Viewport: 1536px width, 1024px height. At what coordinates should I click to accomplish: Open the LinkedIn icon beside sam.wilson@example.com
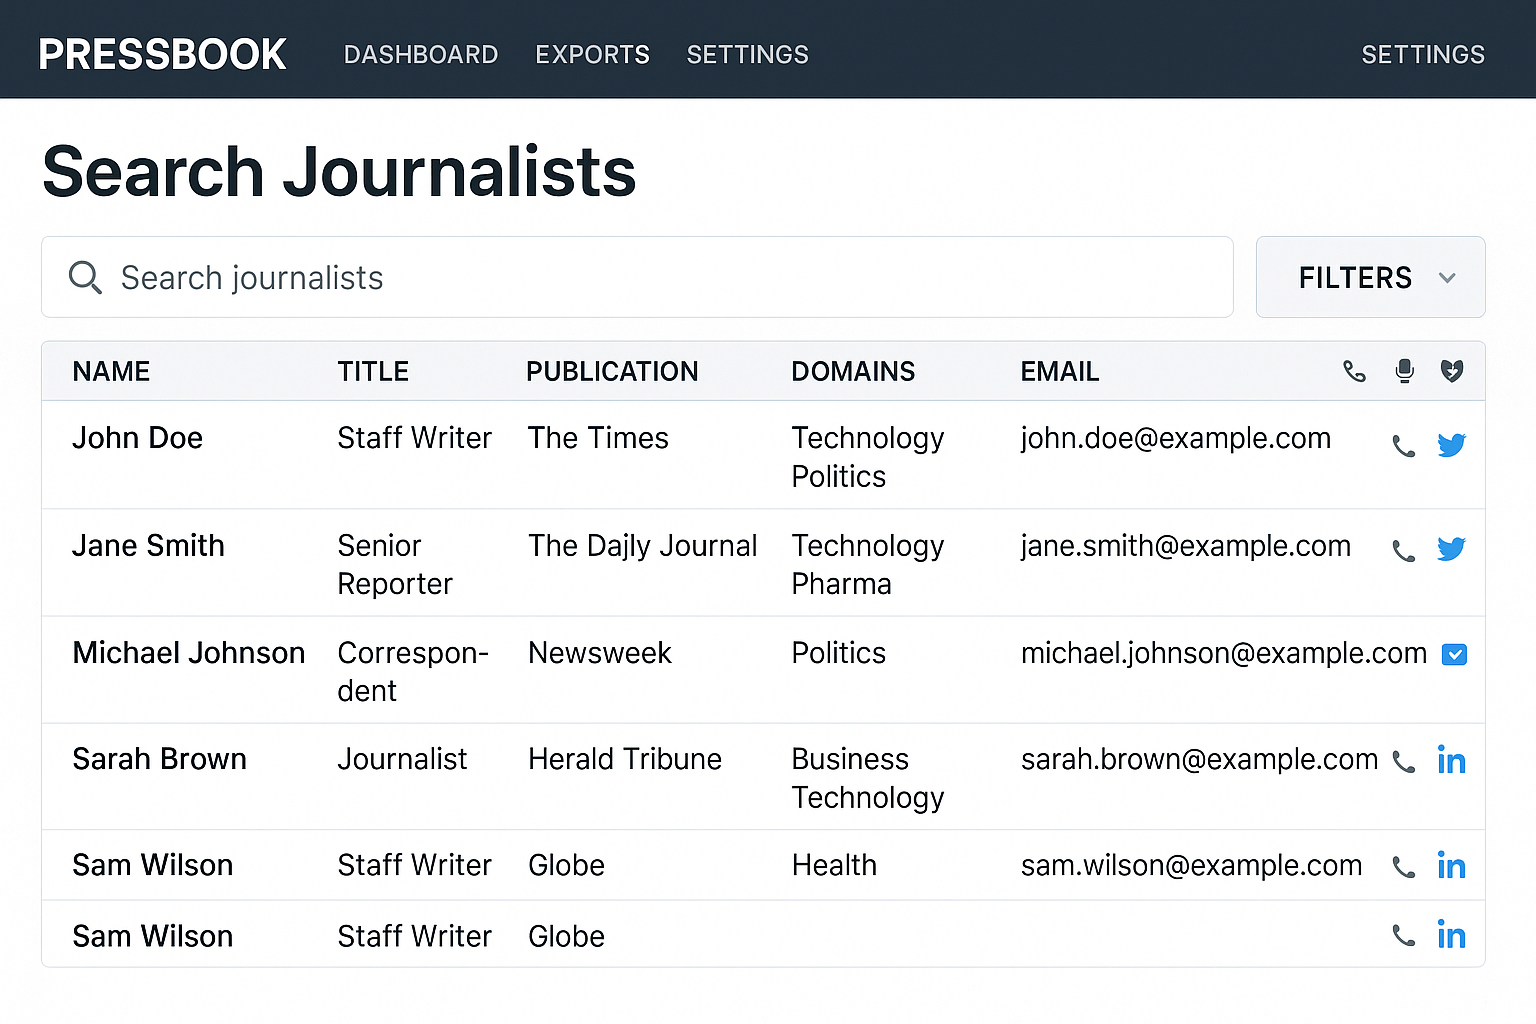1451,864
